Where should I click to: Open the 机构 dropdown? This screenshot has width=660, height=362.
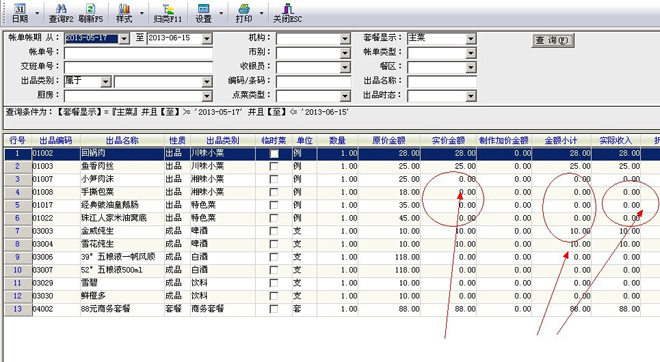[x=345, y=39]
